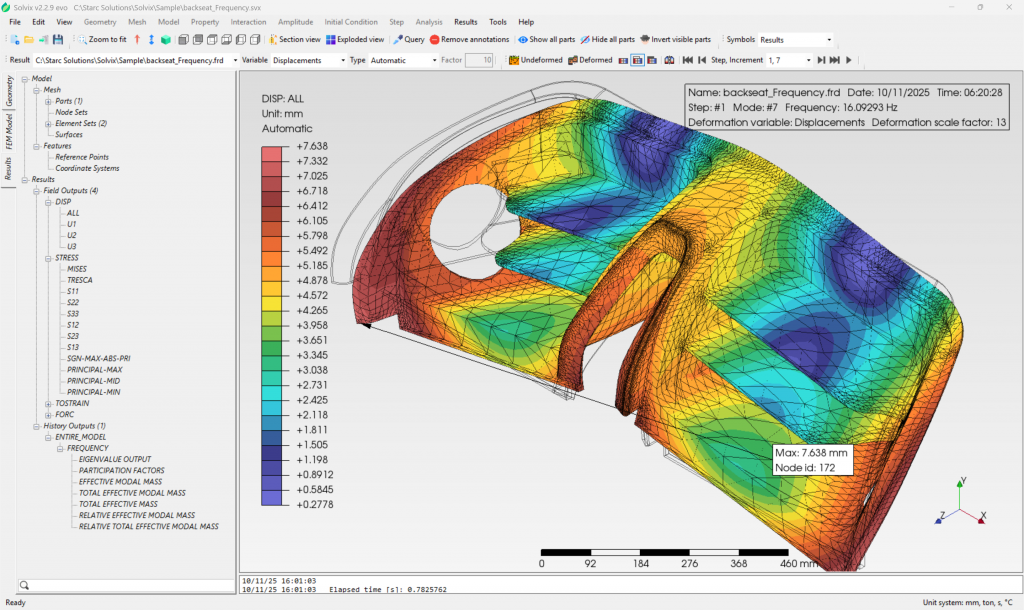The width and height of the screenshot is (1024, 610).
Task: Open the Section view tool
Action: coord(294,40)
